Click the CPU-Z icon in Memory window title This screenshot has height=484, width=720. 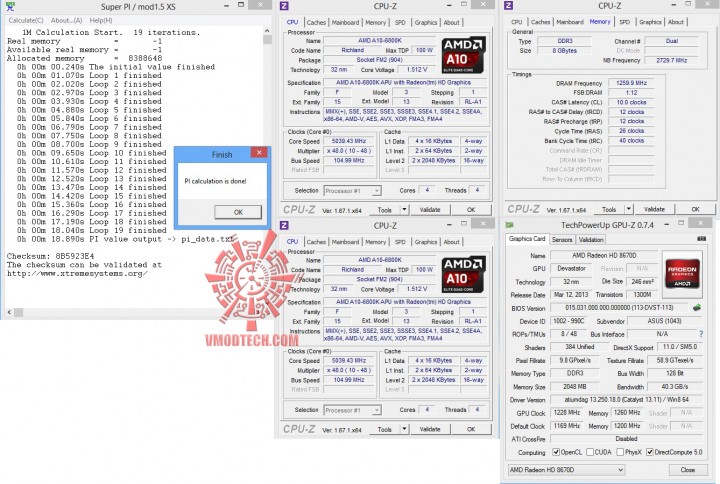click(x=508, y=6)
